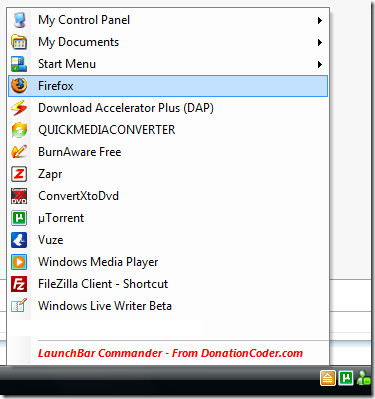
Task: Click the ConvertXtoDvd icon
Action: [x=19, y=196]
